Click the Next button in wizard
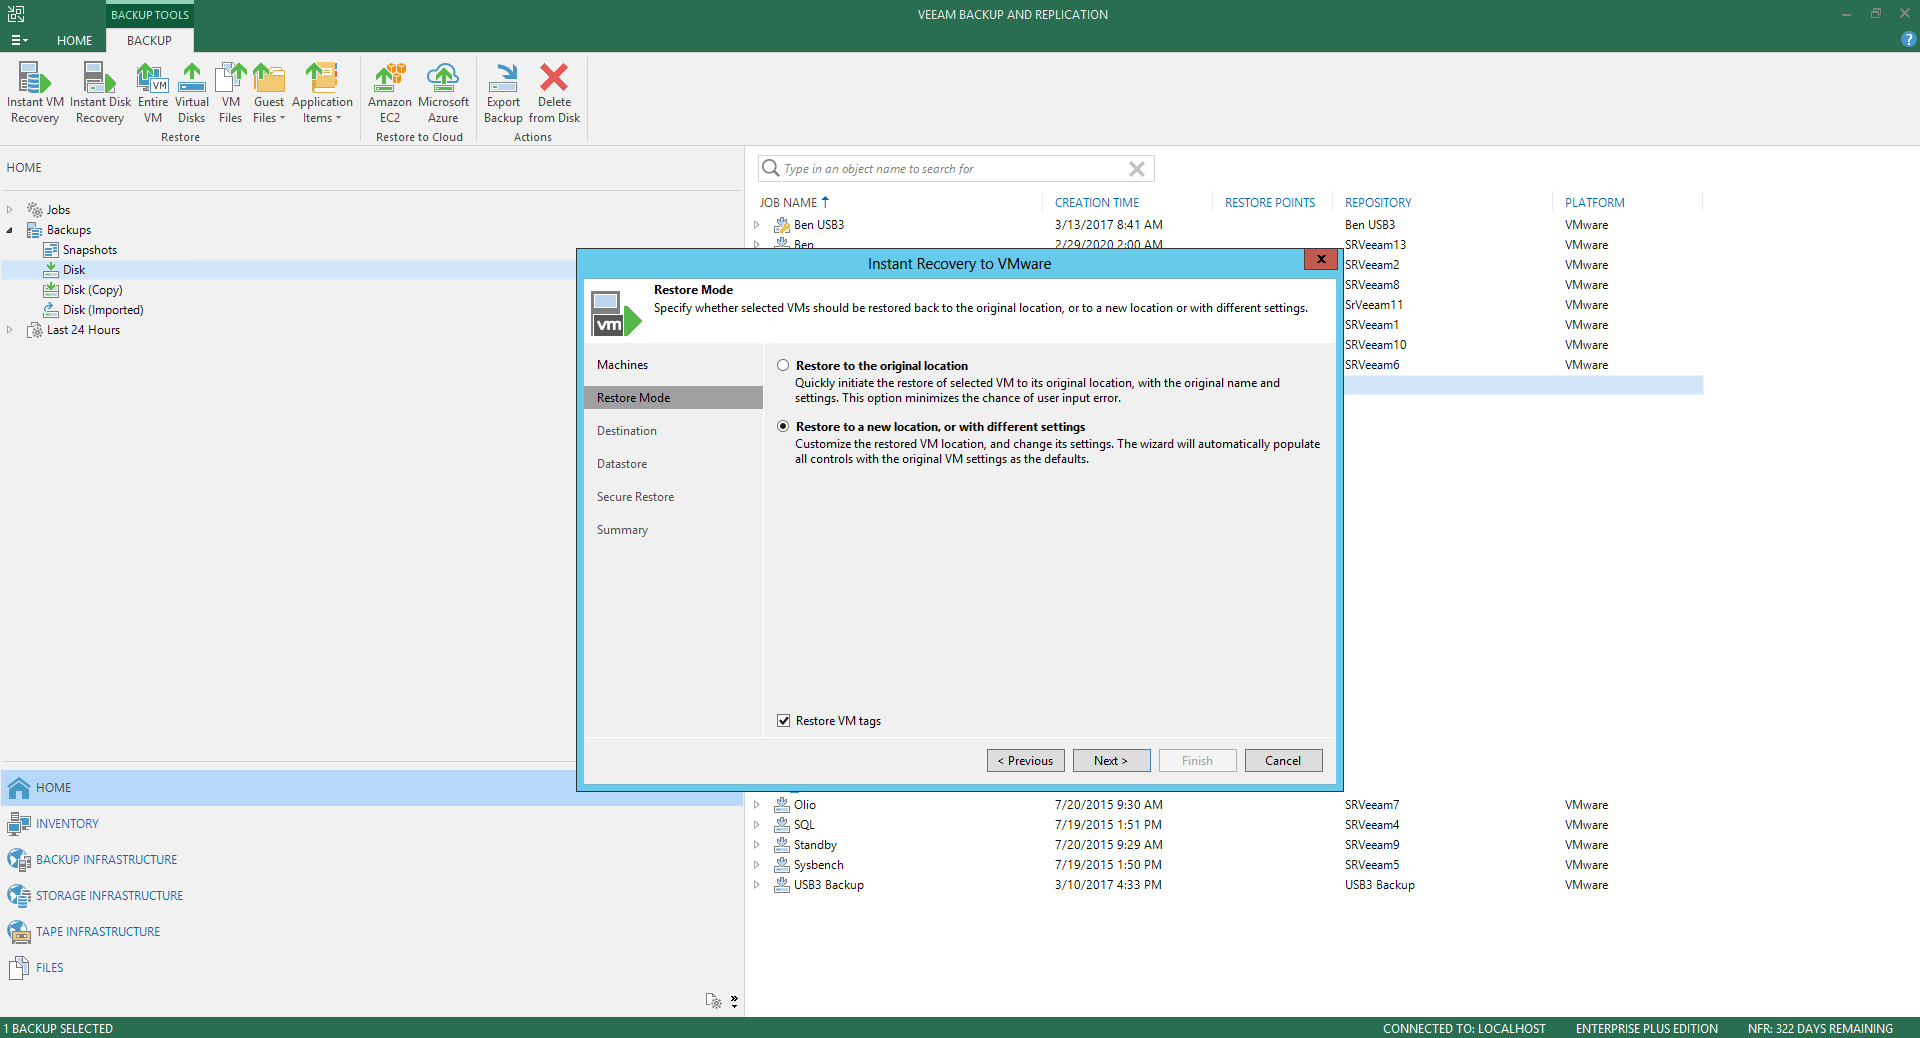The image size is (1920, 1038). pos(1111,761)
